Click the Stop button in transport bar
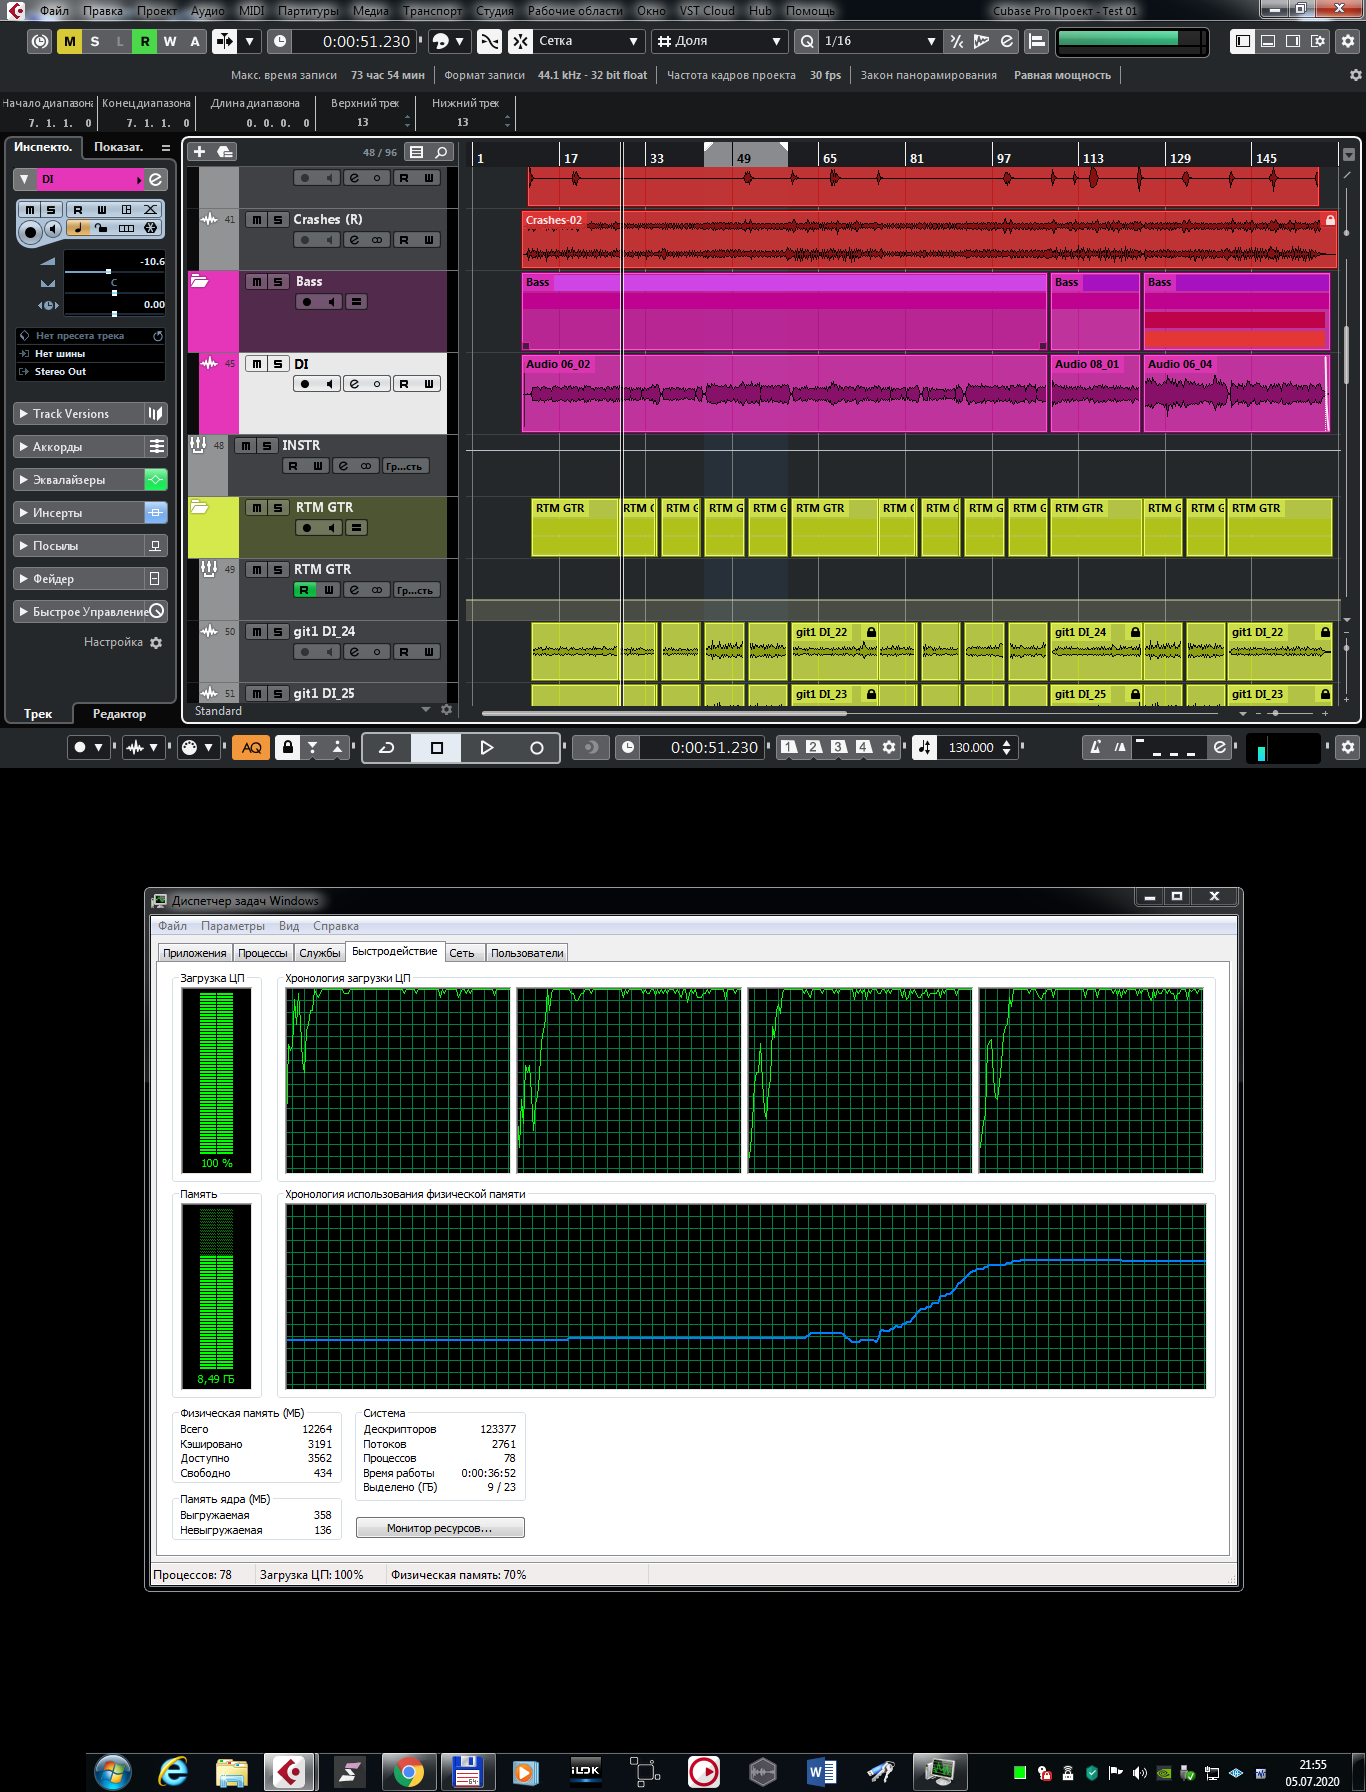This screenshot has width=1366, height=1792. tap(437, 747)
